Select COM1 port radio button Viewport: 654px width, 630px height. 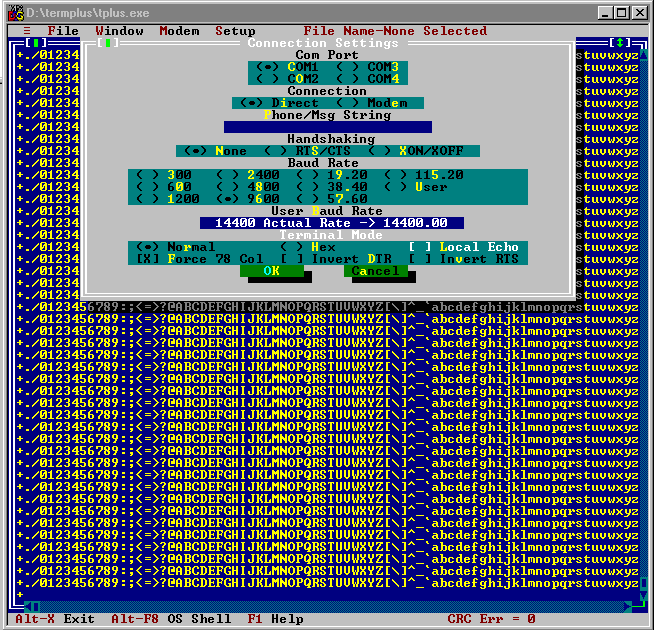[288, 67]
